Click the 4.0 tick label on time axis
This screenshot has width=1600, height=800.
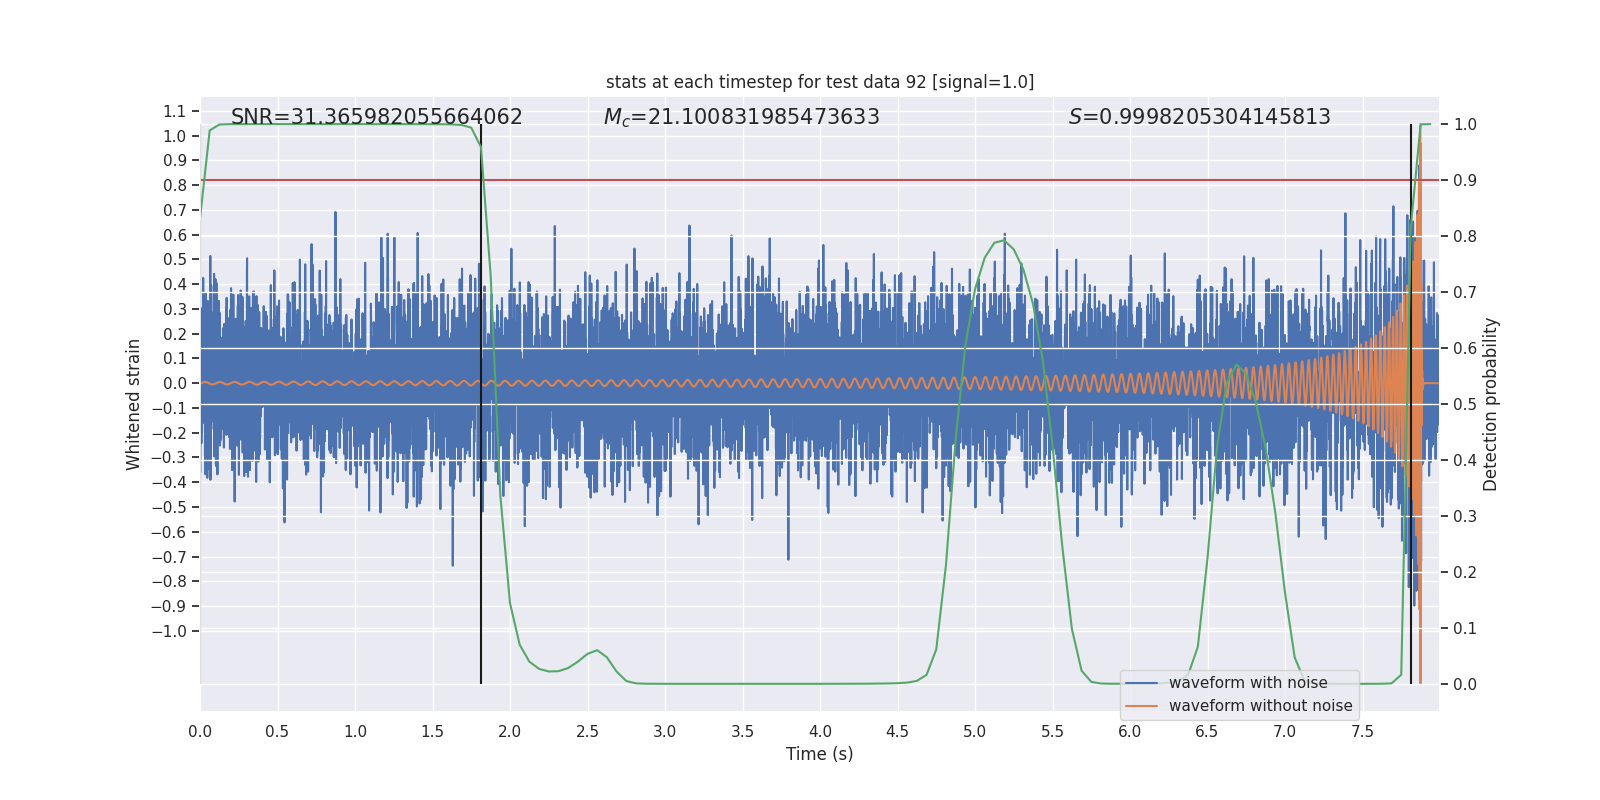(819, 732)
